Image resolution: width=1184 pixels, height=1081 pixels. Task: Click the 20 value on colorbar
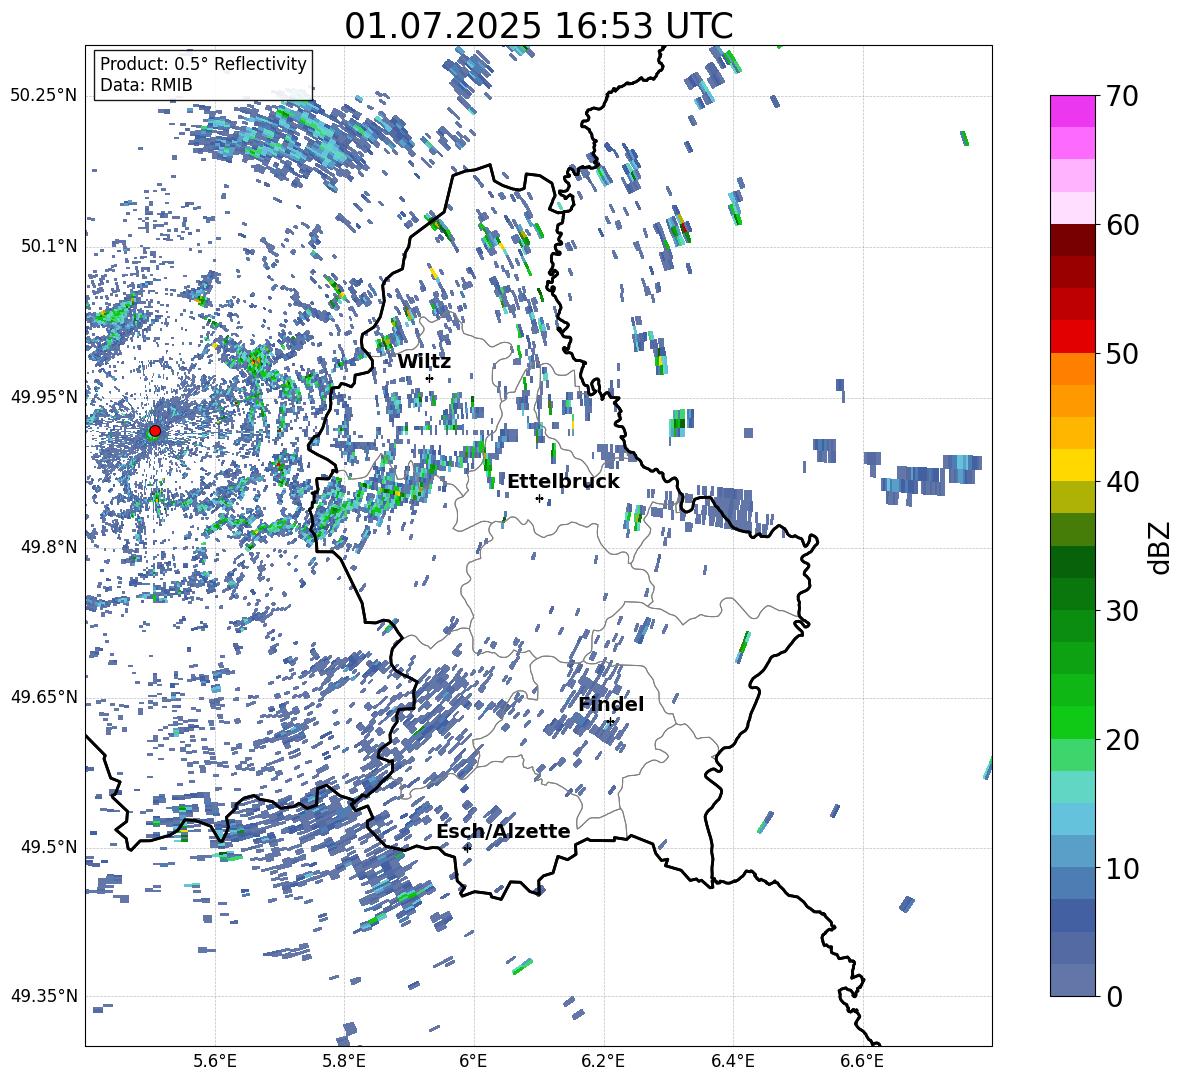pyautogui.click(x=1122, y=739)
